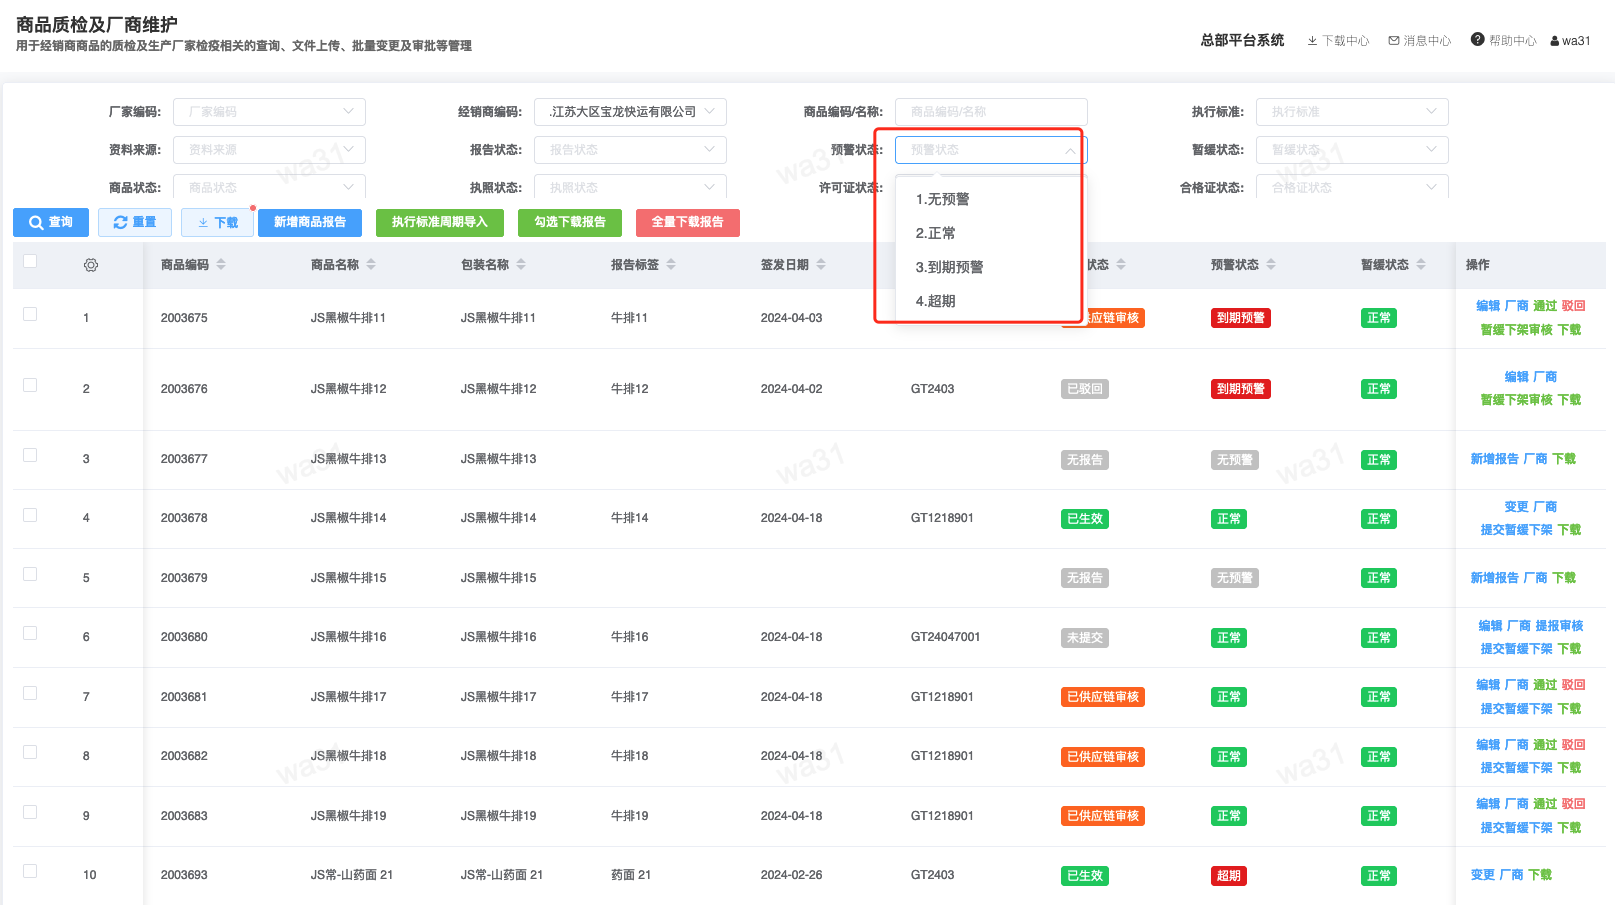1615x905 pixels.
Task: Click the red 全量下载报告 button
Action: [x=687, y=222]
